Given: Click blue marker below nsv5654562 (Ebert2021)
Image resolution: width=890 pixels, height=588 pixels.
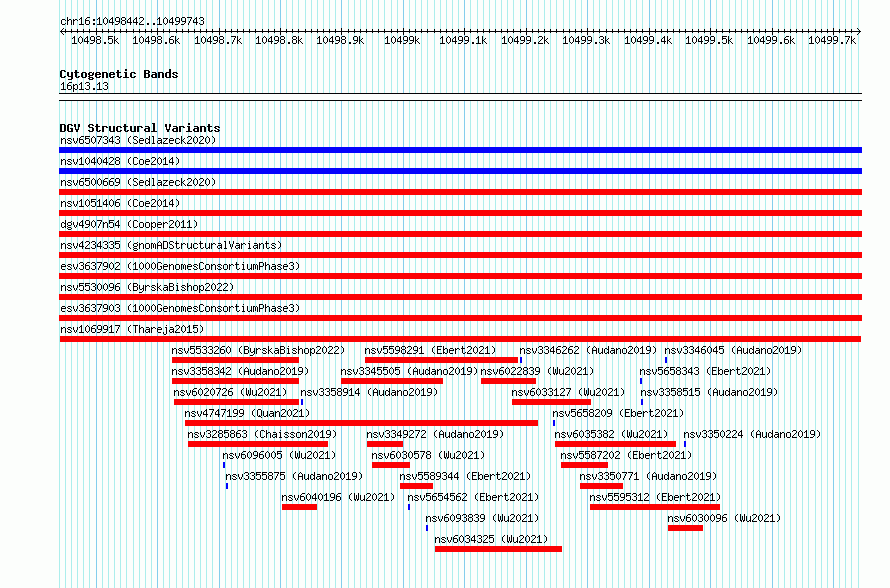Looking at the screenshot, I should click(x=409, y=507).
